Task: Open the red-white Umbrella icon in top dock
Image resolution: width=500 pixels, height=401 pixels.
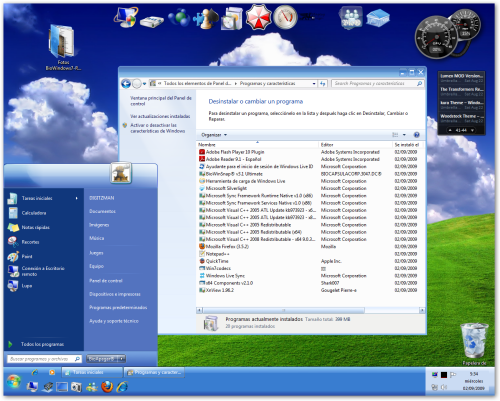Action: pyautogui.click(x=259, y=17)
